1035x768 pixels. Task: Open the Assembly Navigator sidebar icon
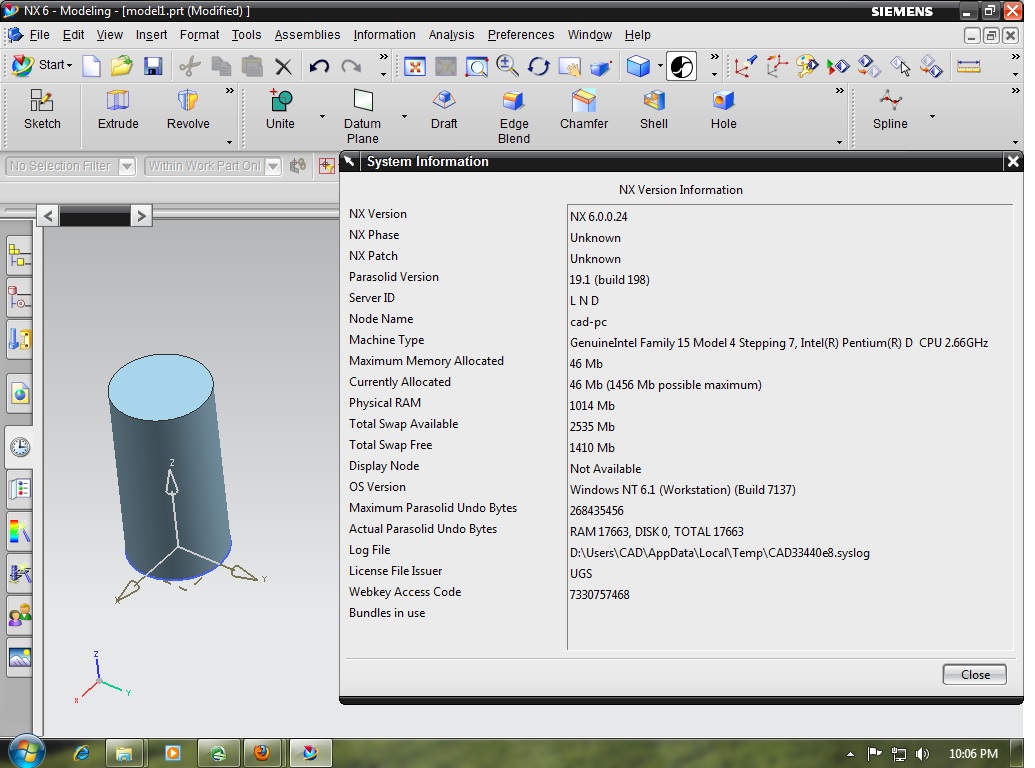19,257
